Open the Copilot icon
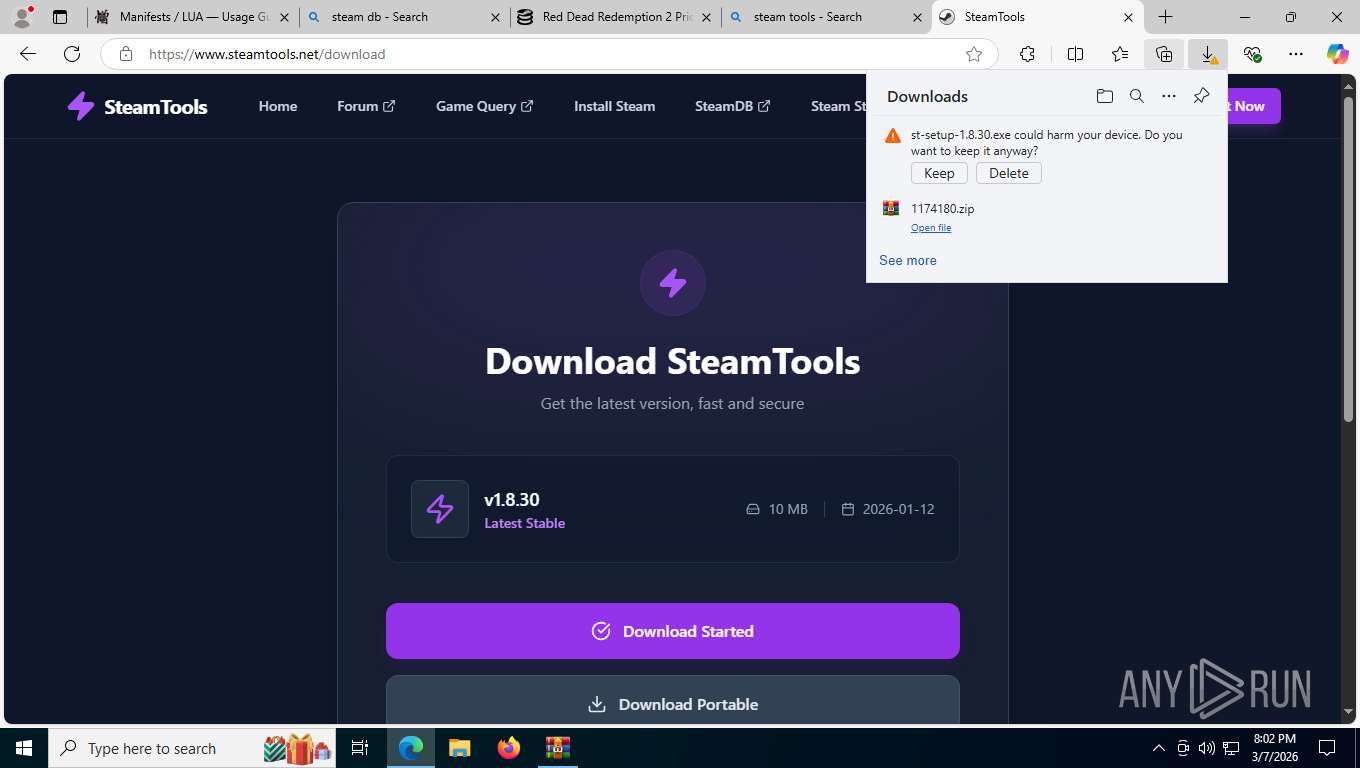Screen dimensions: 1360x768 click(x=1338, y=54)
